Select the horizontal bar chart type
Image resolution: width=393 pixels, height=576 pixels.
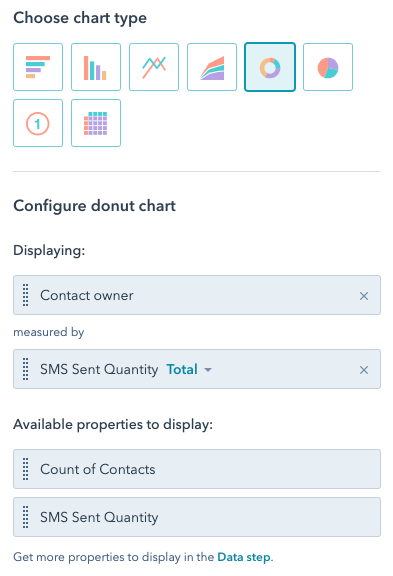38,67
